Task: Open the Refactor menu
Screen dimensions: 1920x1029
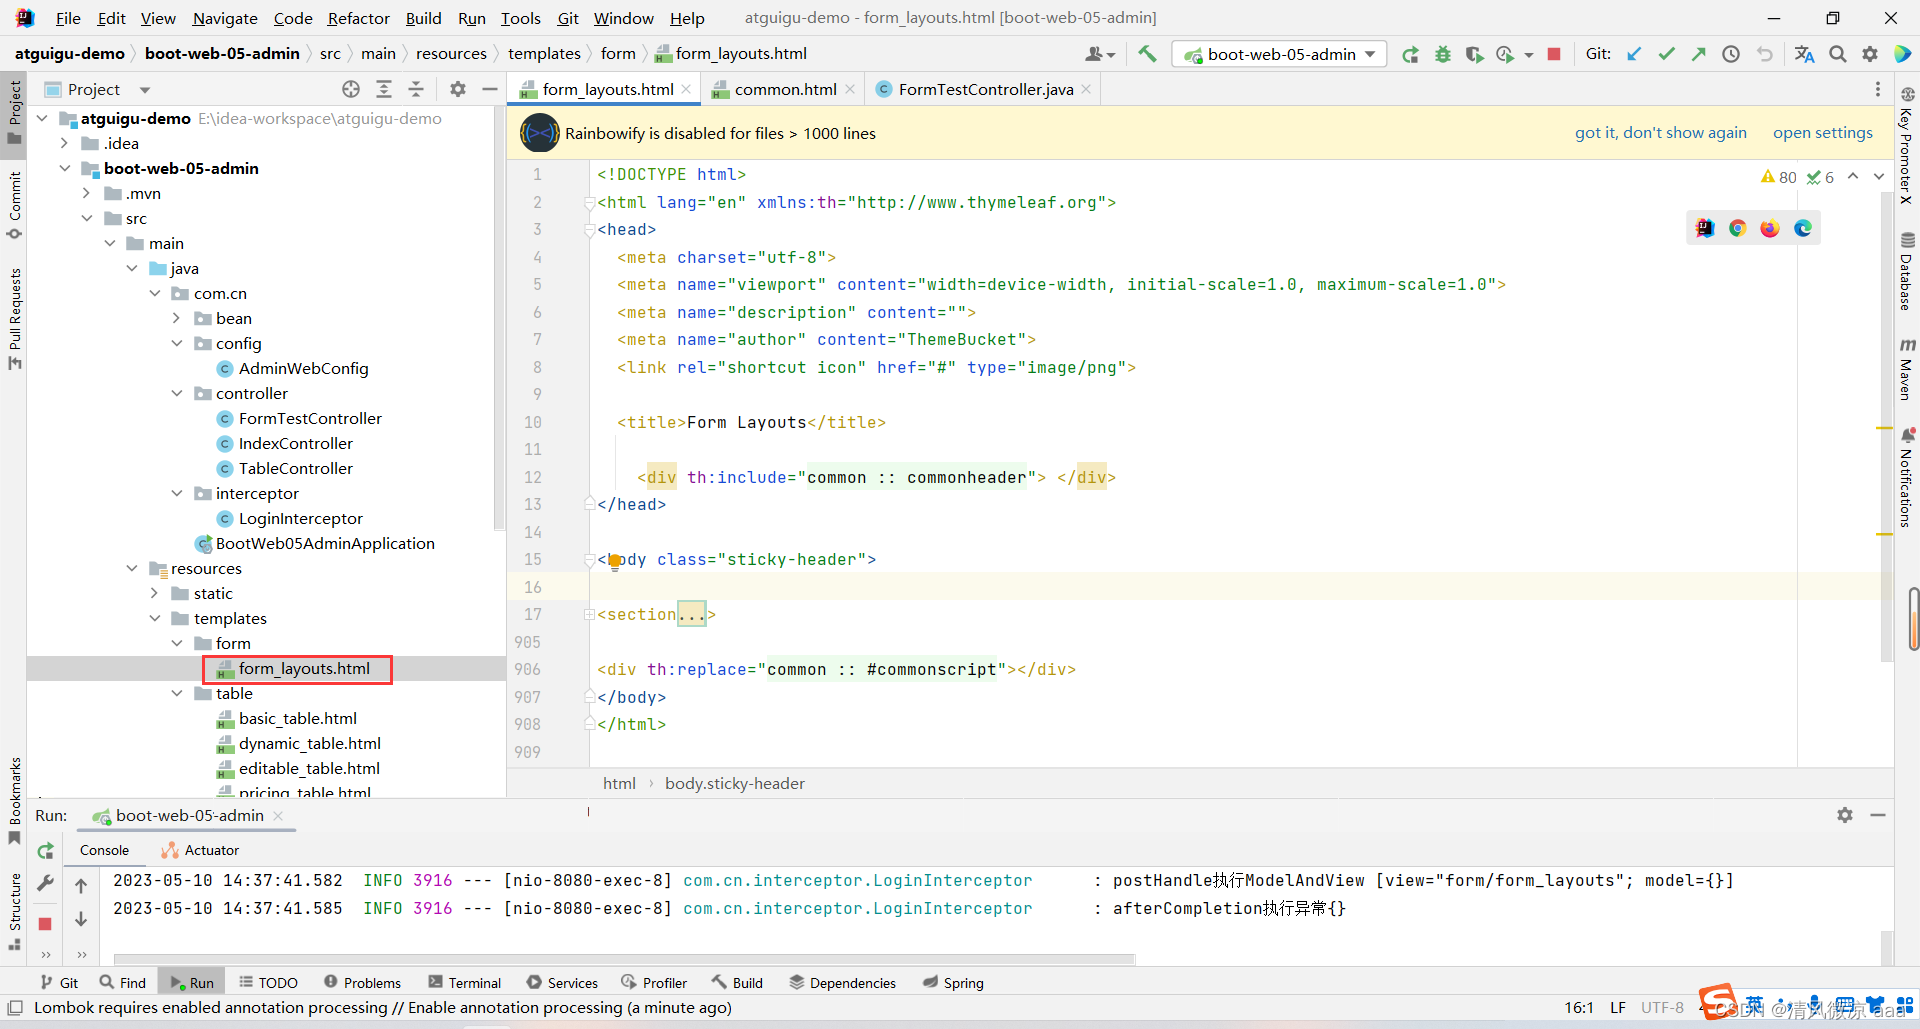Action: coord(358,18)
